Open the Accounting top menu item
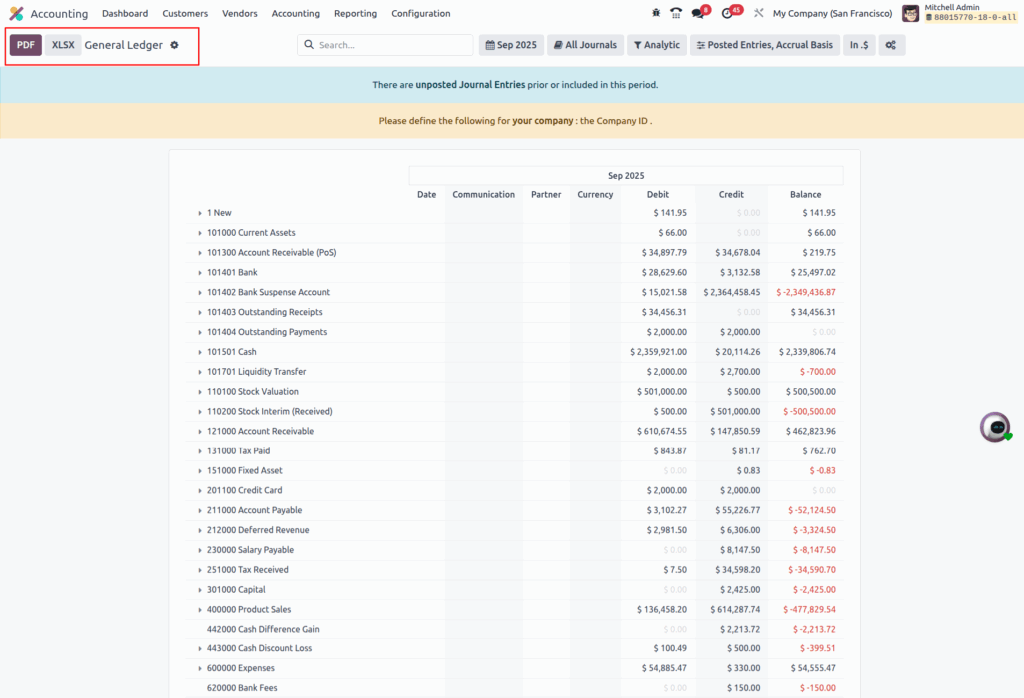This screenshot has height=698, width=1024. [296, 13]
